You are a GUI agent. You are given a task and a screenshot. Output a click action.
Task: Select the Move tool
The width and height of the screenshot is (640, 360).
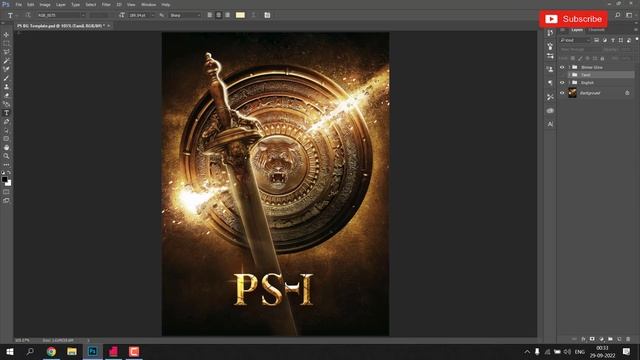[6, 35]
